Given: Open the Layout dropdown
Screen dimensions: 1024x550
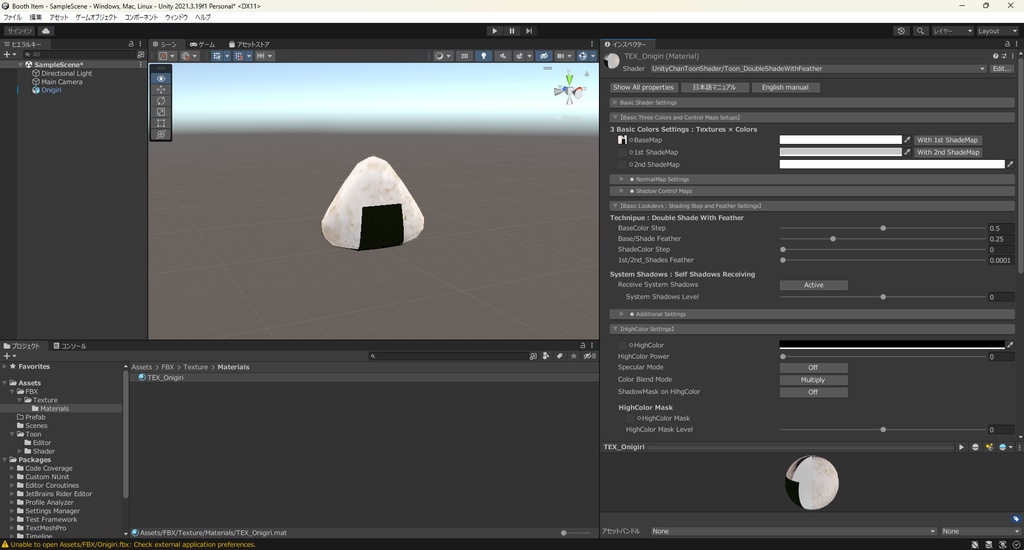Looking at the screenshot, I should [997, 31].
